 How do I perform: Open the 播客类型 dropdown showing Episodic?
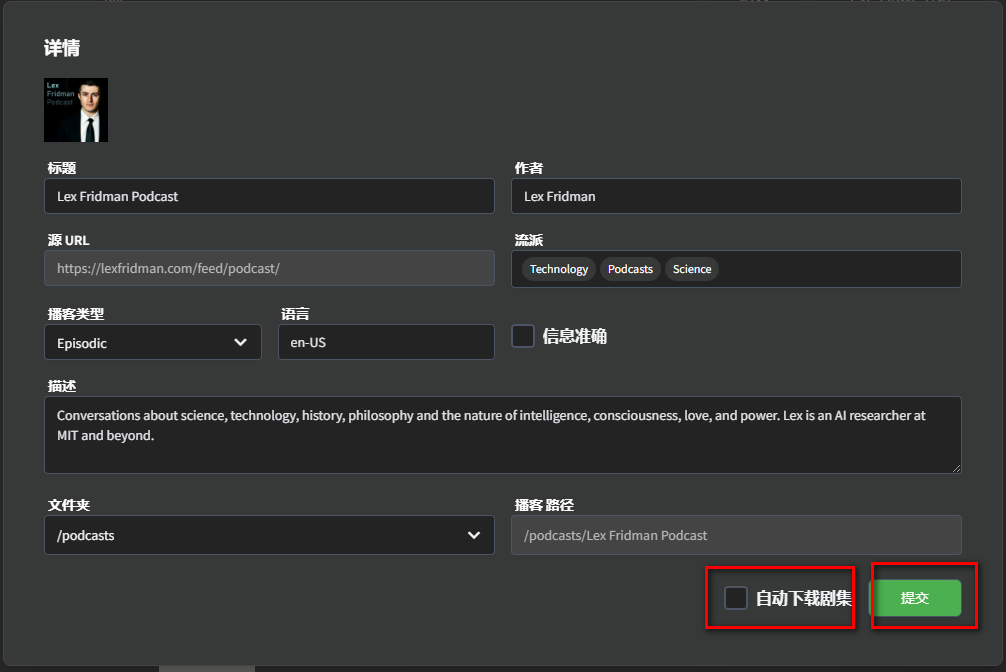(x=152, y=342)
